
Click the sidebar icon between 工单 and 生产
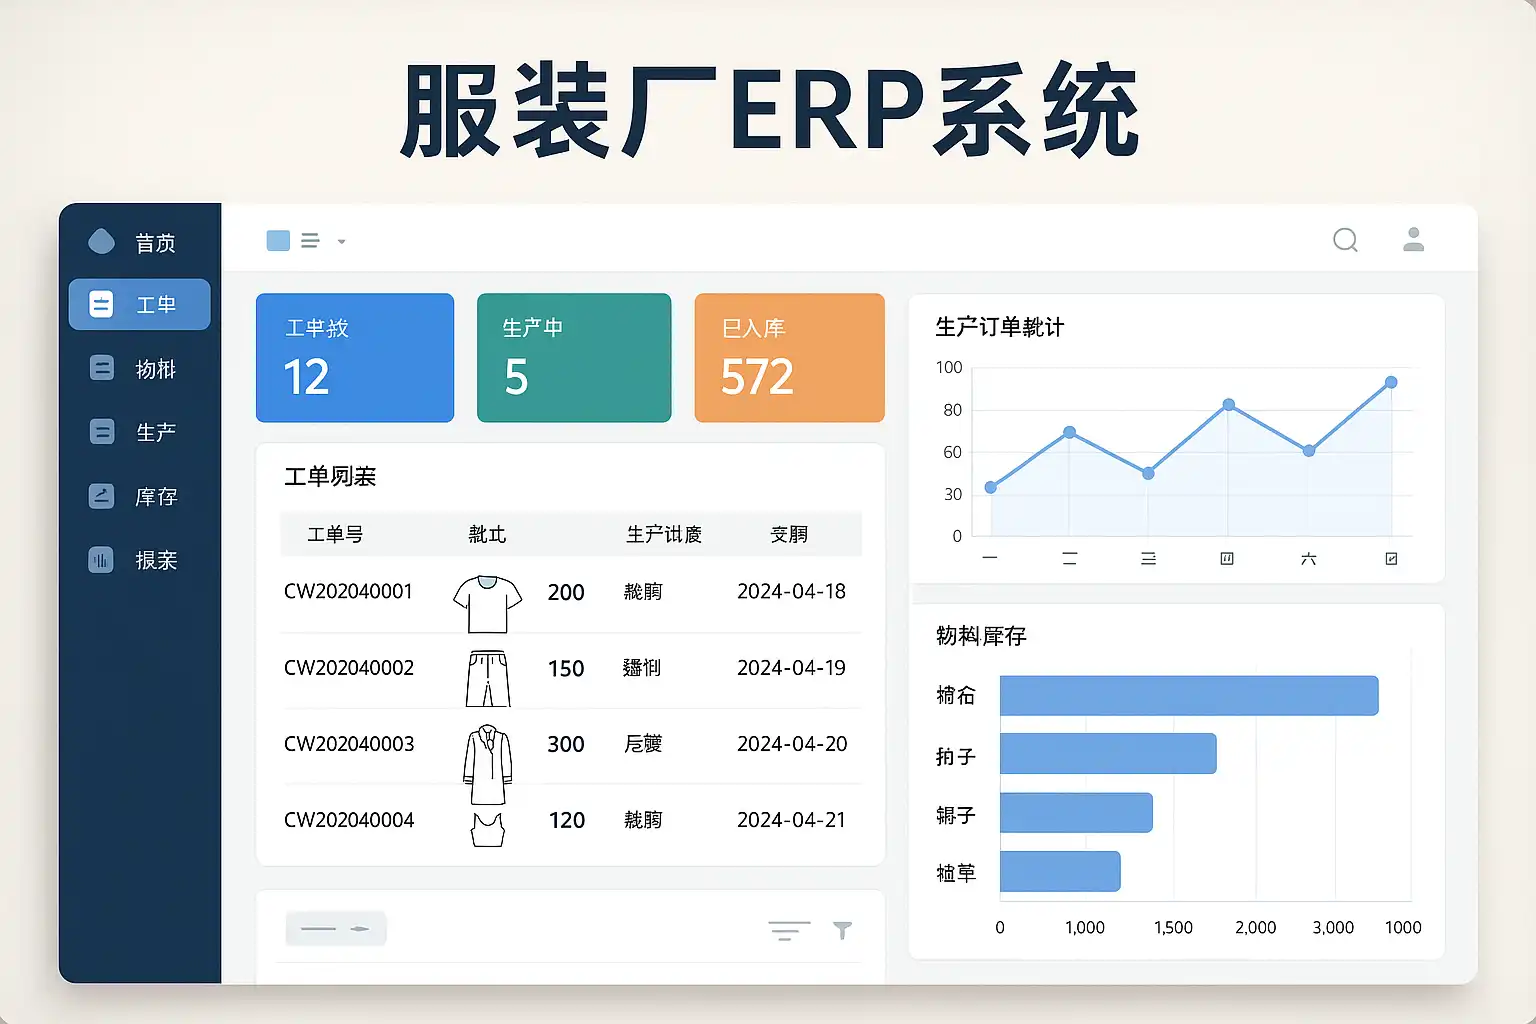[x=101, y=368]
